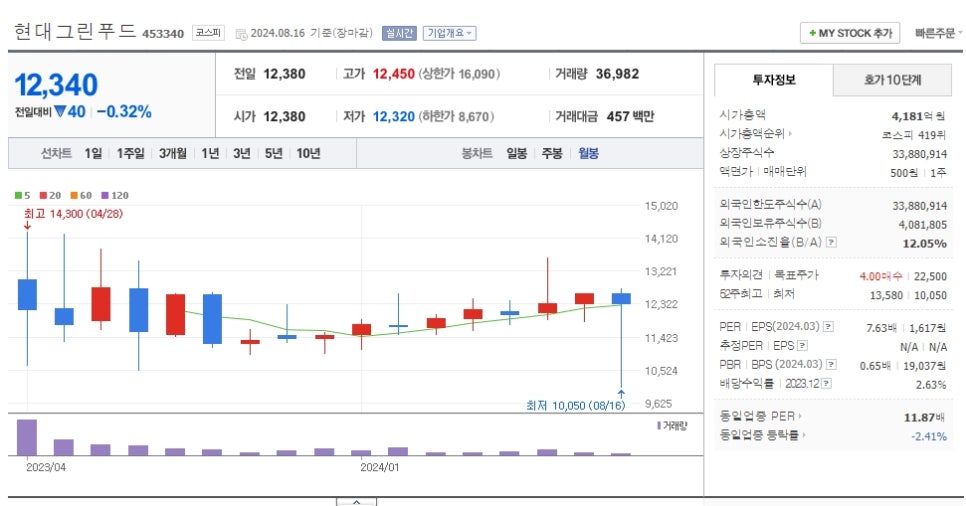Show the 일봉 daily candle chart
The image size is (966, 506).
tap(516, 153)
